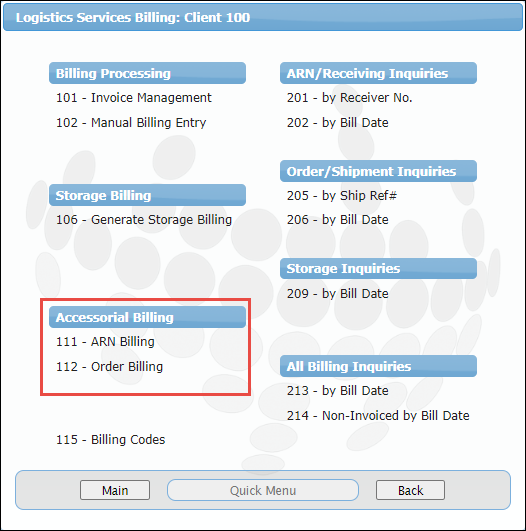Screen dimensions: 526x531
Task: Open 111 - ARN Billing
Action: (x=105, y=342)
